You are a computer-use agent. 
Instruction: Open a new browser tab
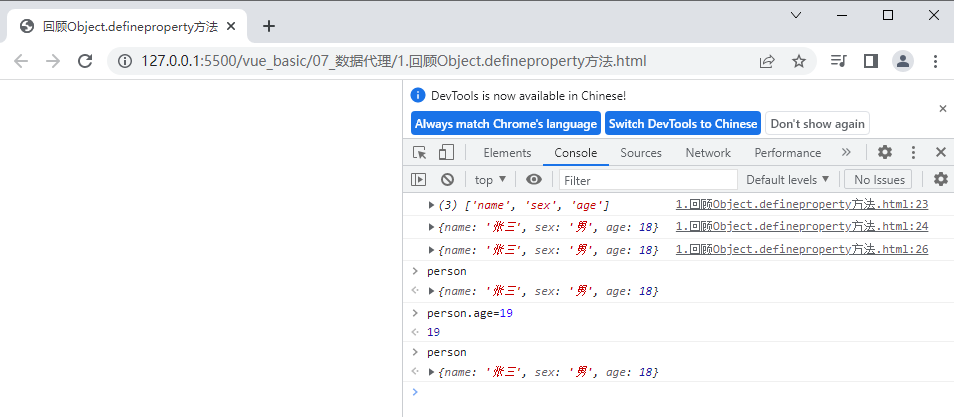[268, 26]
